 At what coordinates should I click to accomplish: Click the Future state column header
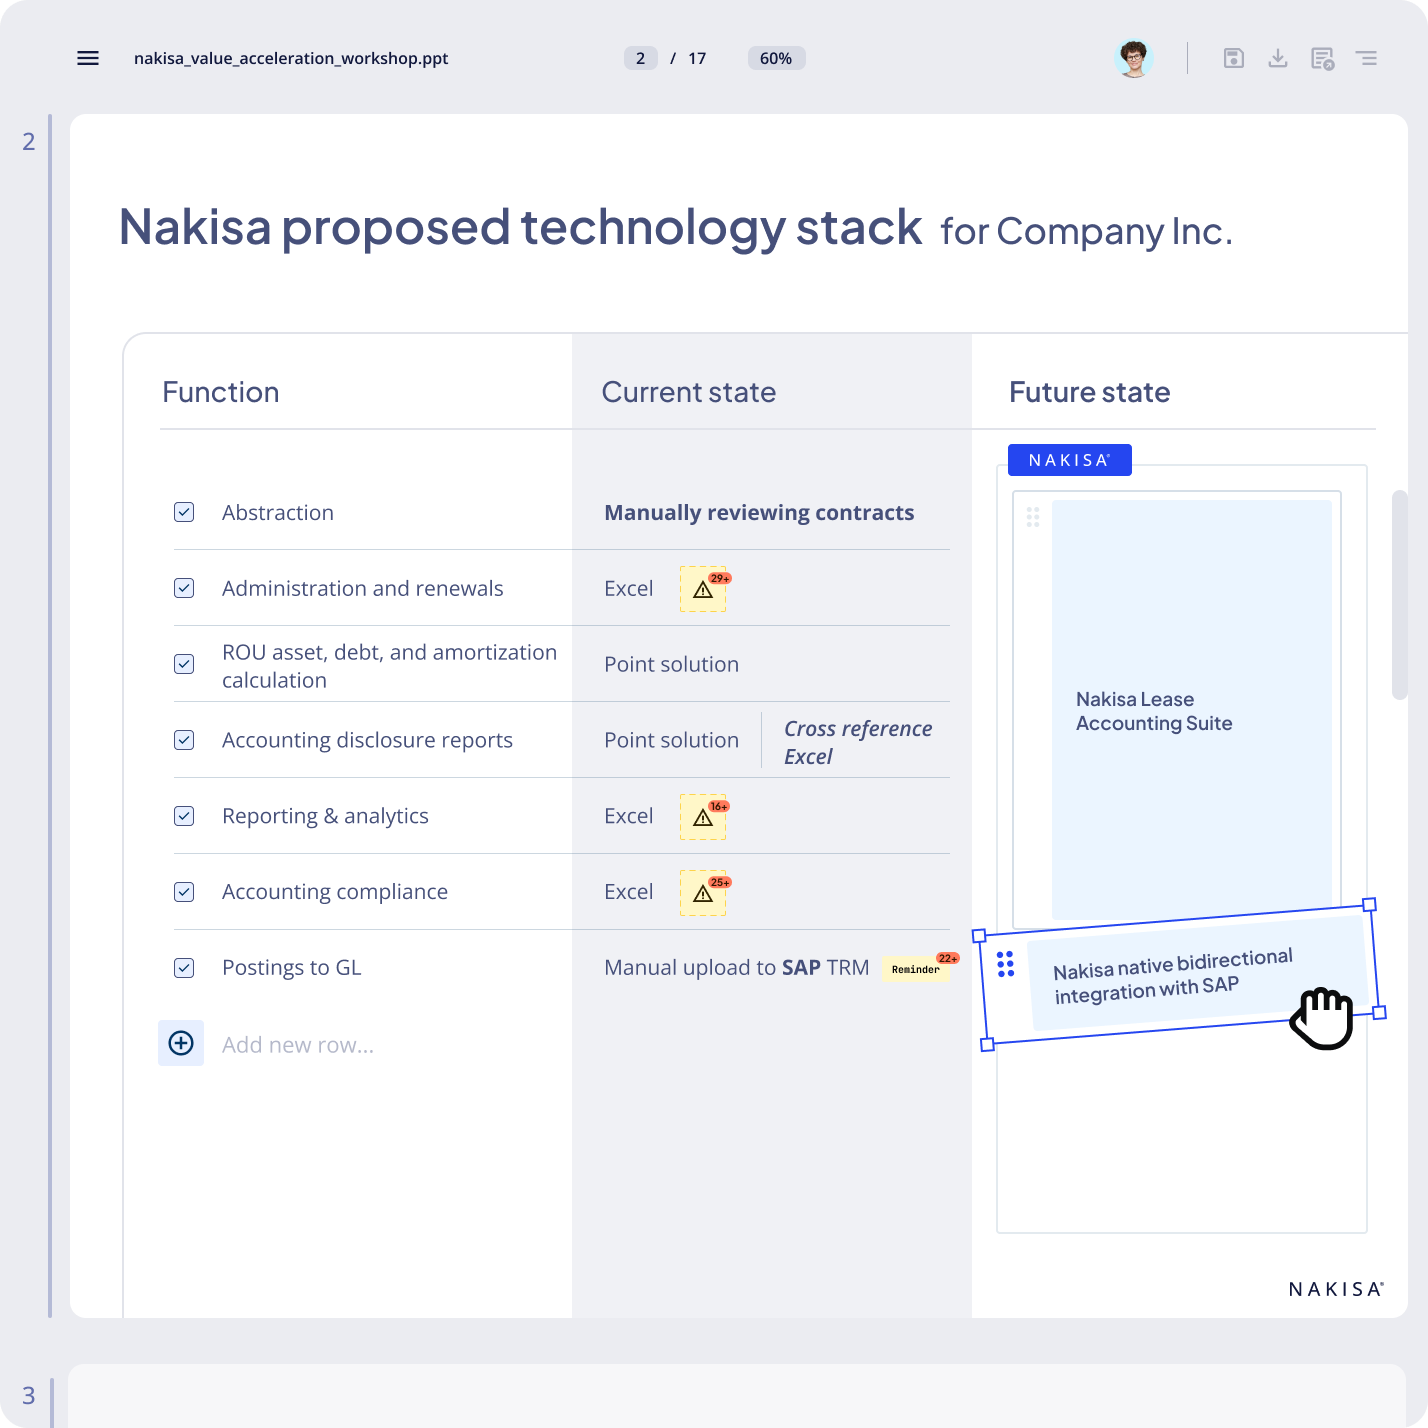[1090, 392]
